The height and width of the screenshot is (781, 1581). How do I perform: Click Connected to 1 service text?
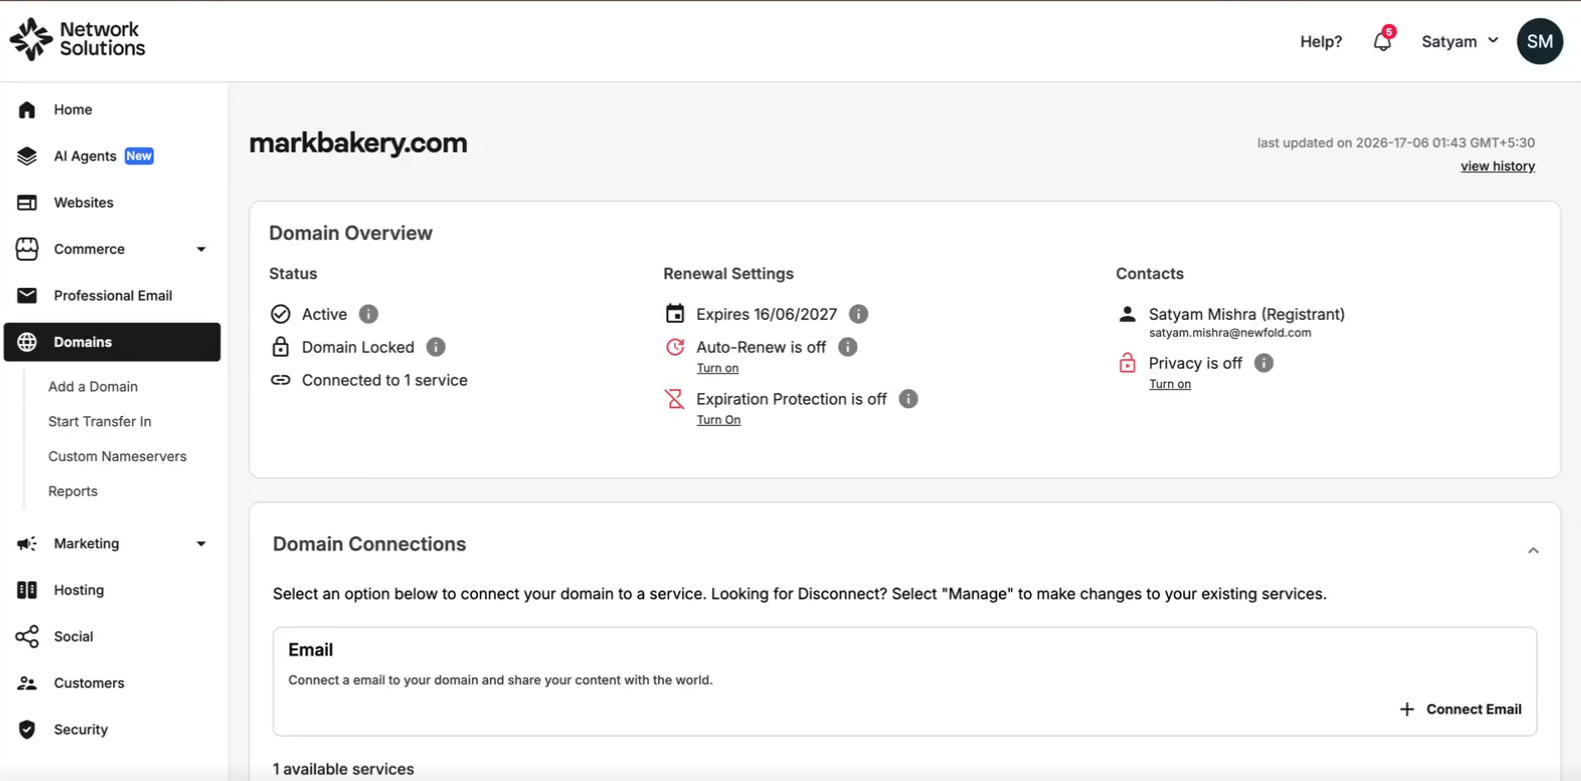(x=384, y=380)
